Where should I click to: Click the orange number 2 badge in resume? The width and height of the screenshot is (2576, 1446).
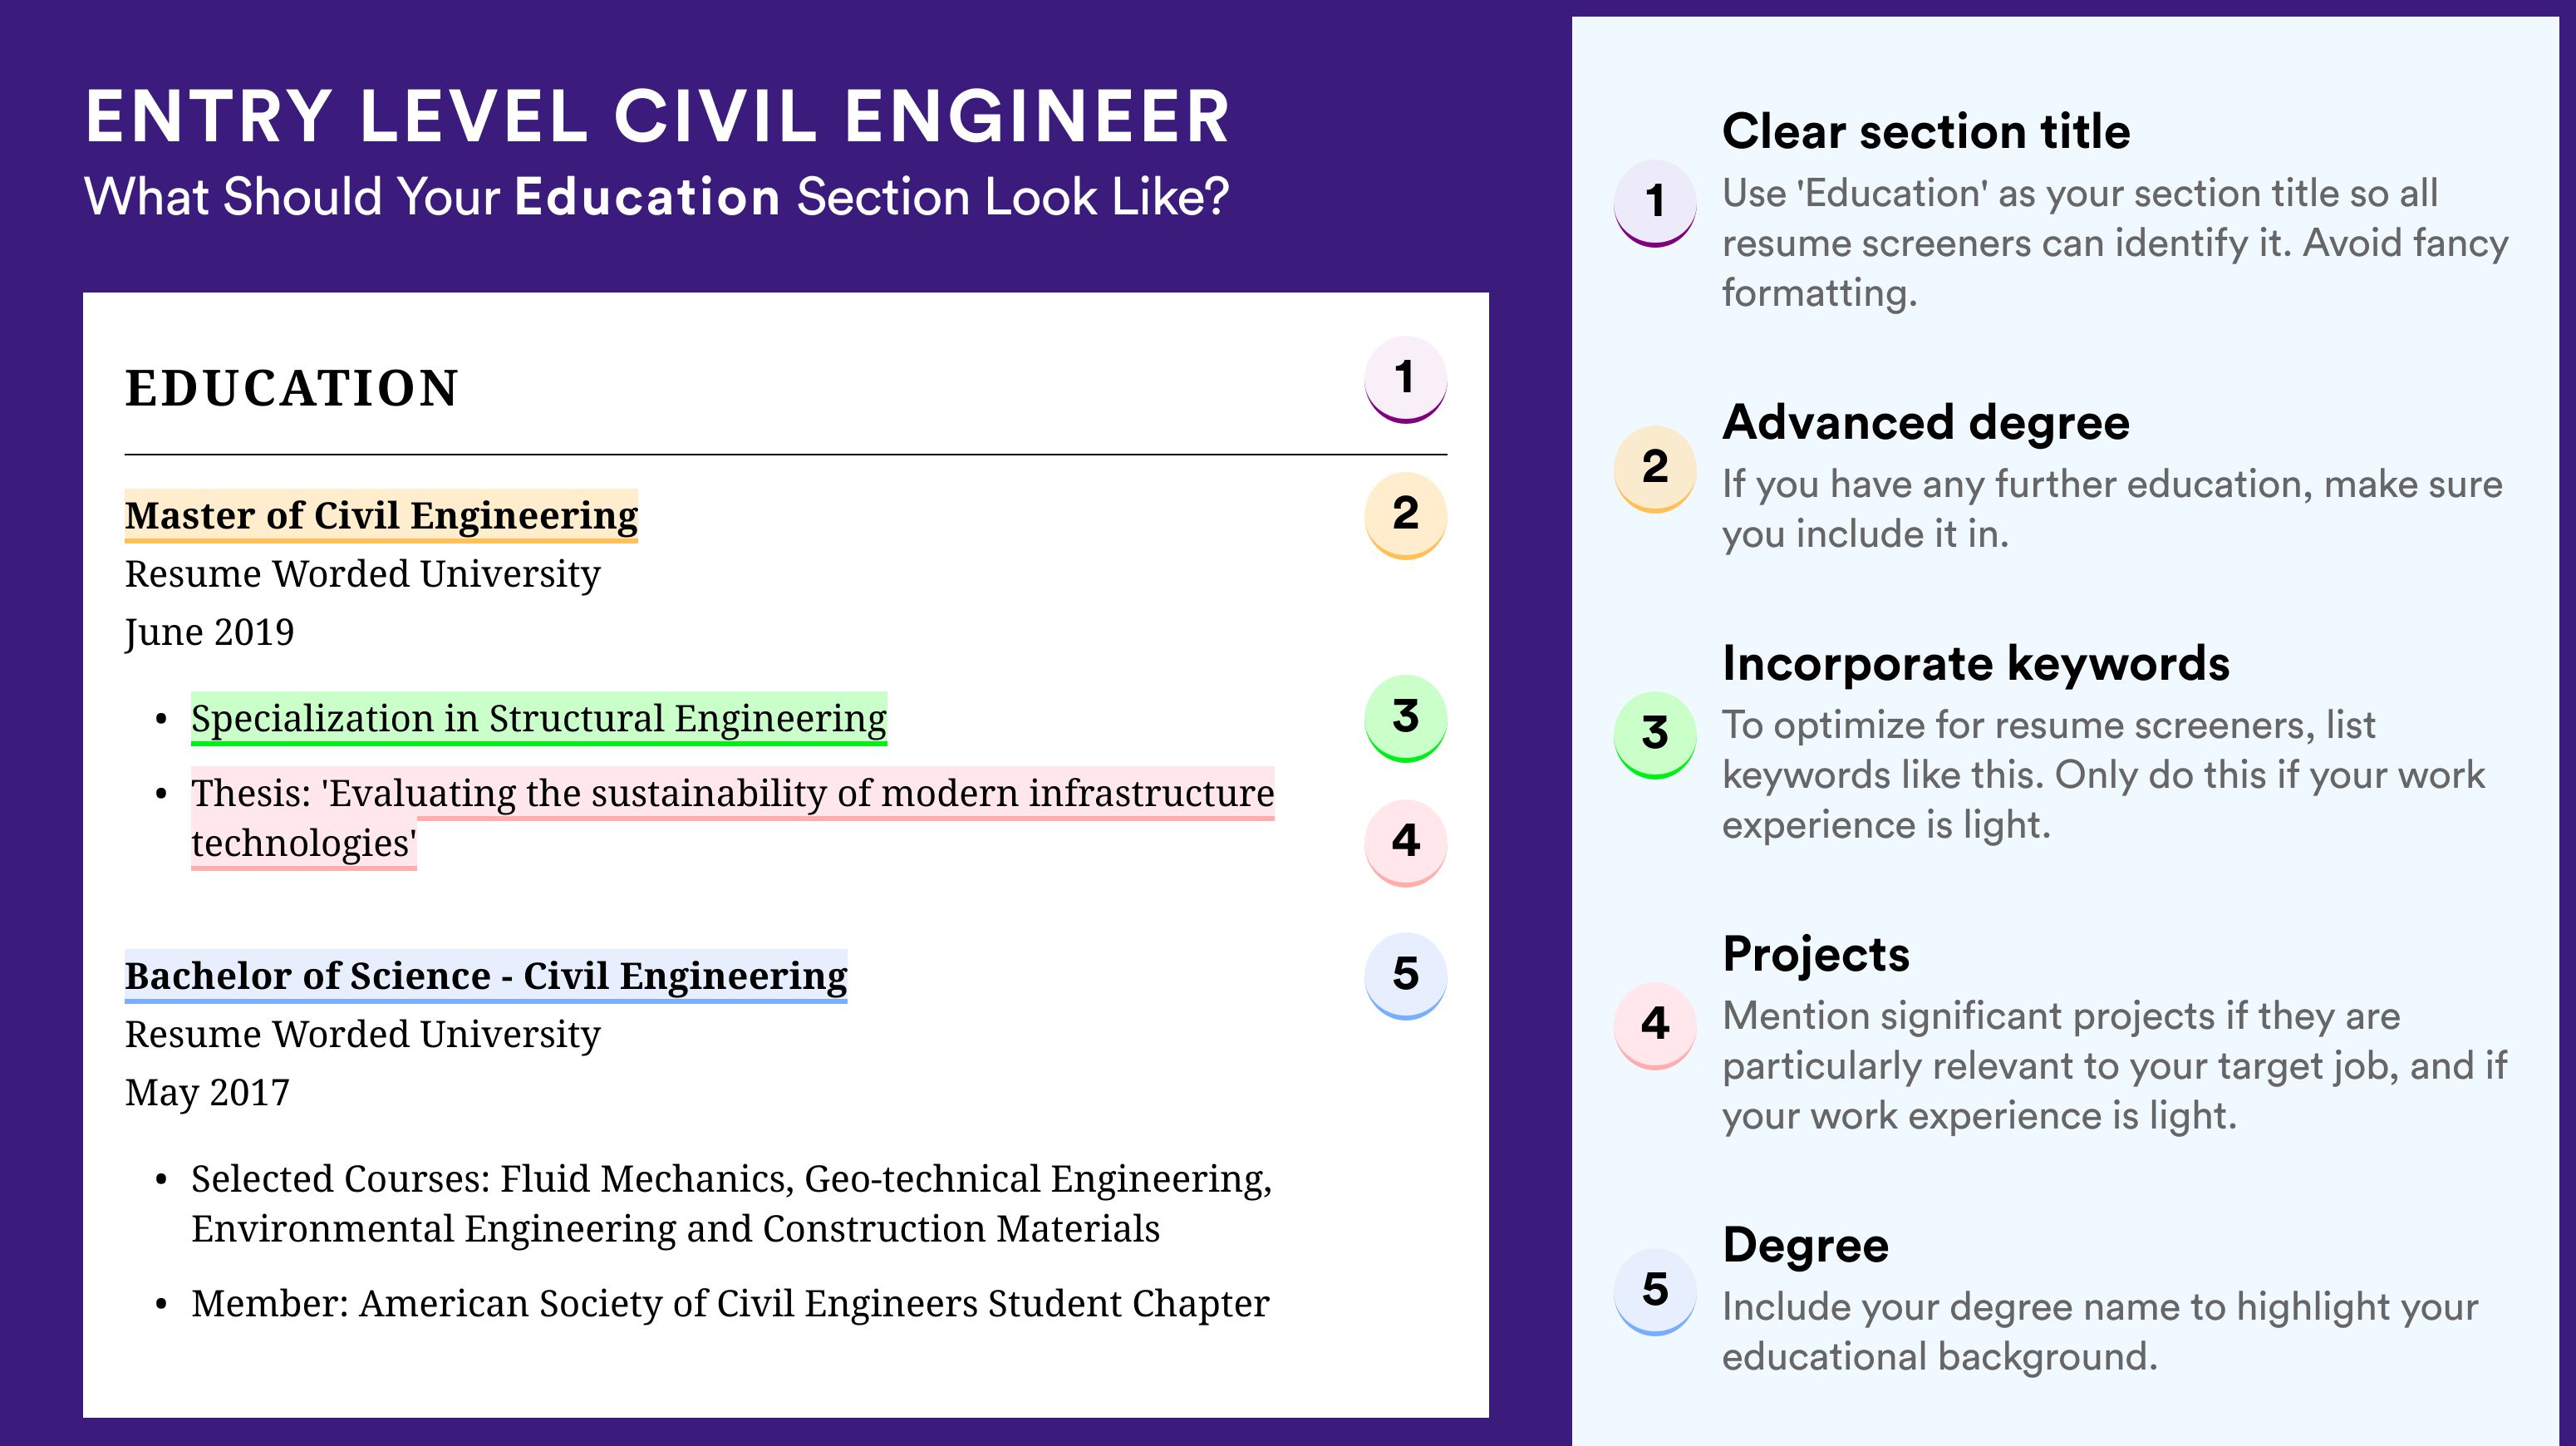(x=1405, y=515)
